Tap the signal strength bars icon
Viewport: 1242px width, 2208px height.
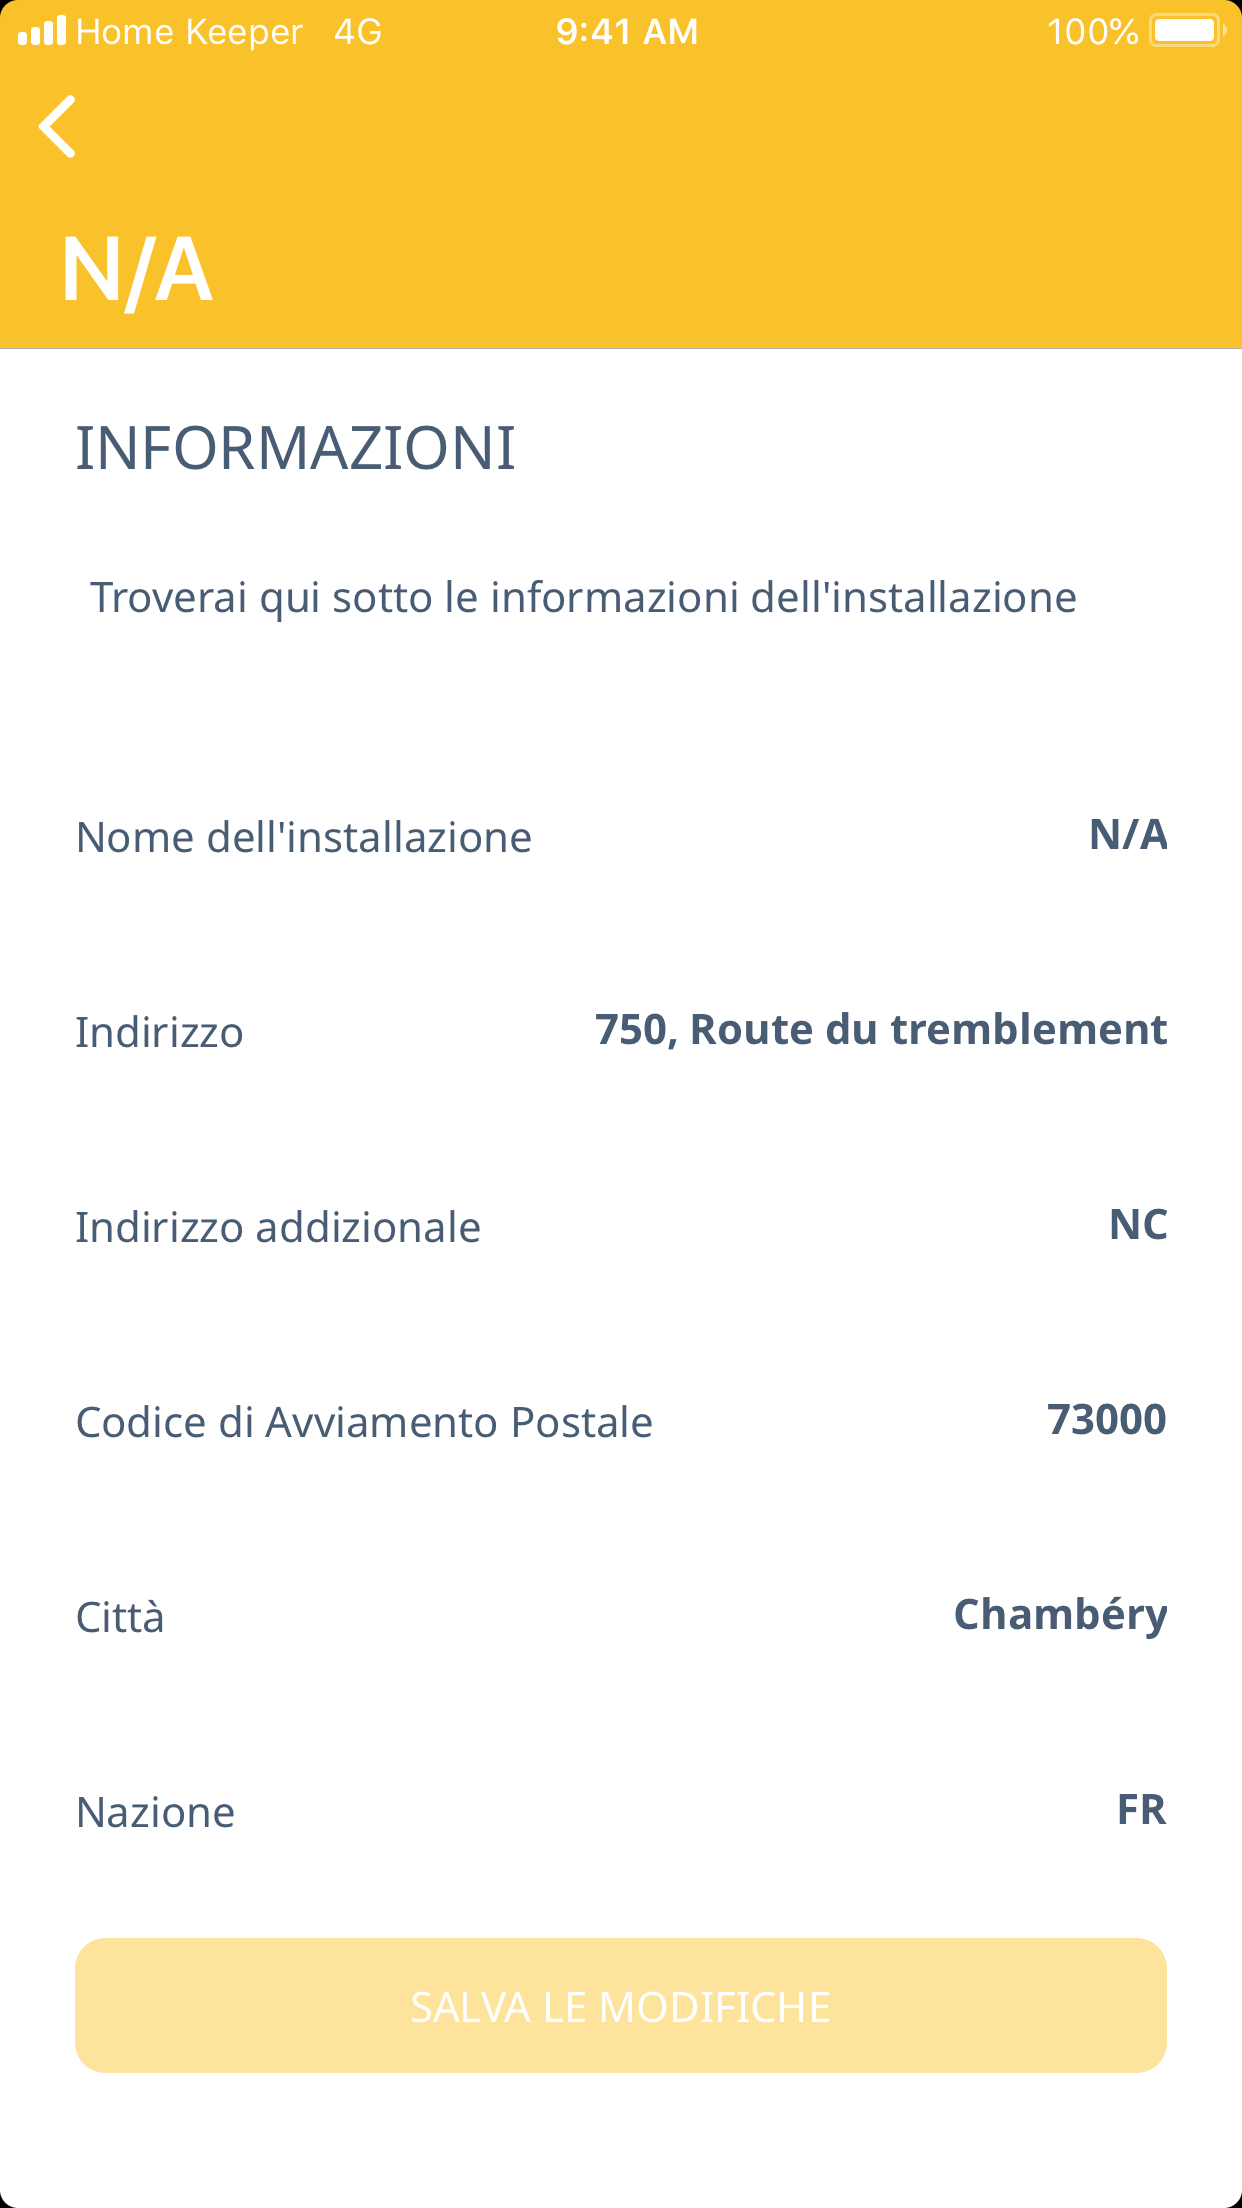[42, 31]
